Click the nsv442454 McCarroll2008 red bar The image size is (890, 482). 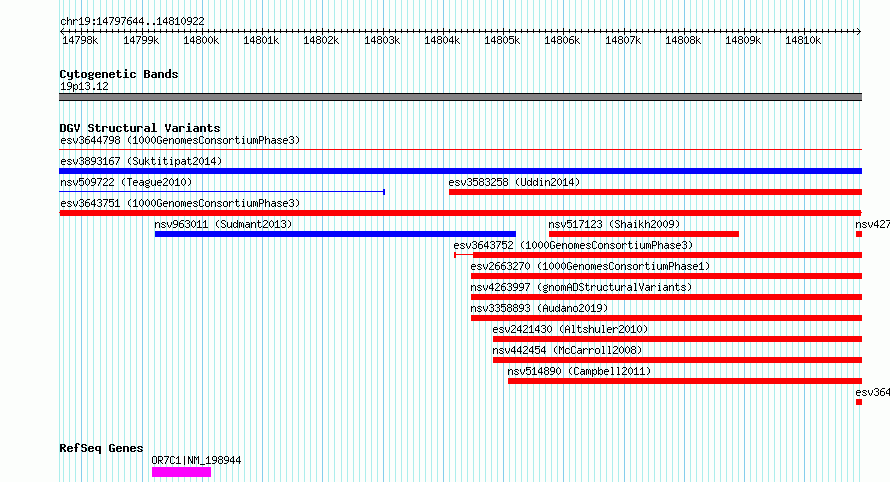click(x=677, y=360)
